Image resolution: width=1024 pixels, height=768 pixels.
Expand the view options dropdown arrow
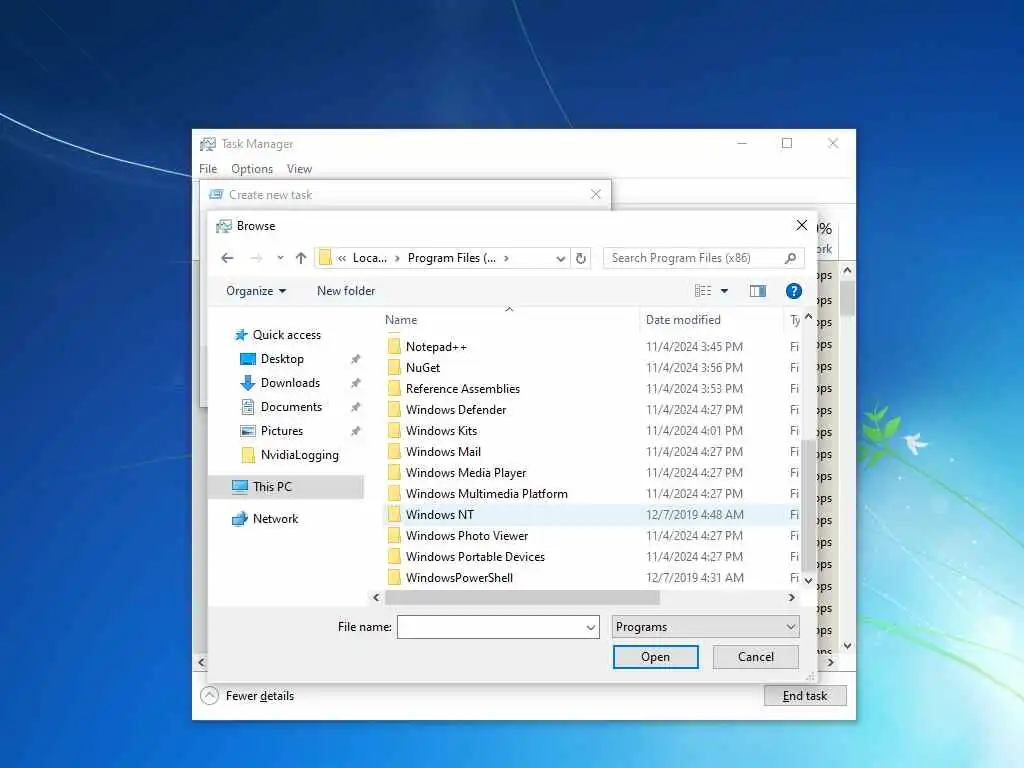(x=724, y=291)
